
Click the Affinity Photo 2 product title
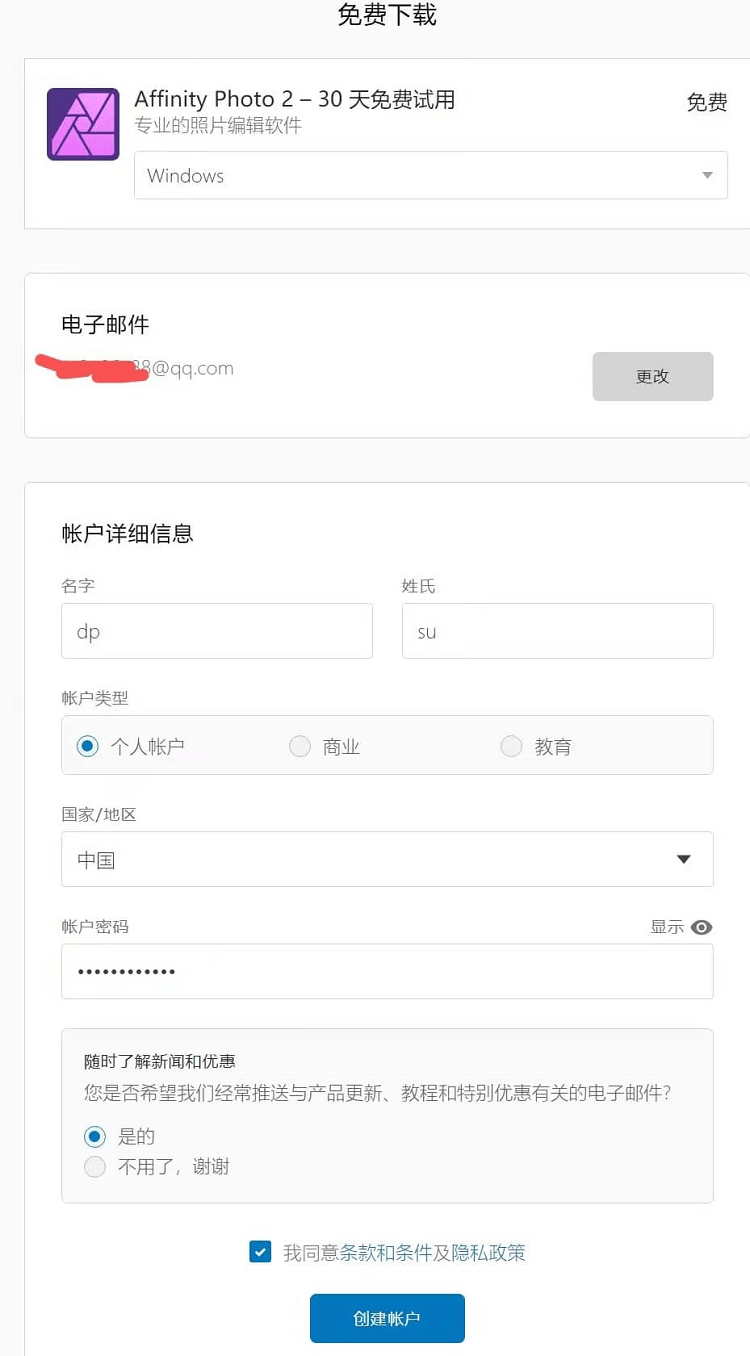click(295, 99)
